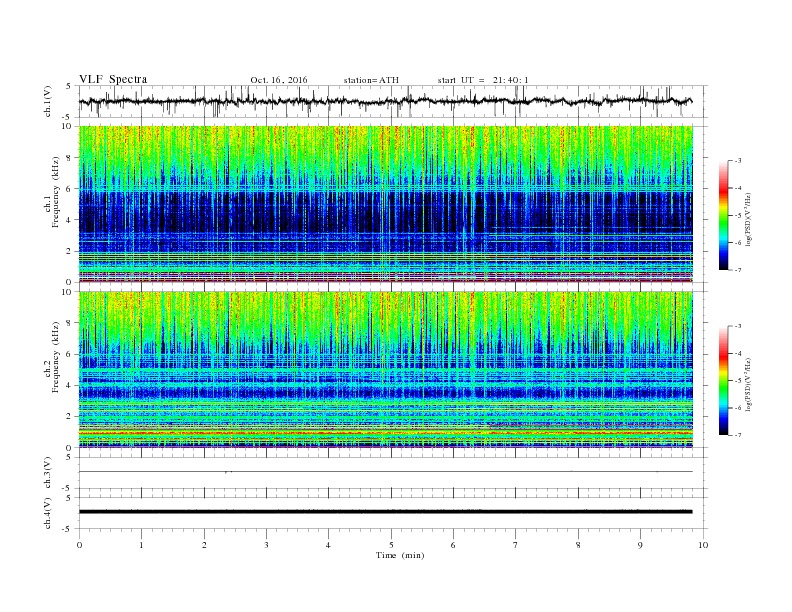The height and width of the screenshot is (612, 792).
Task: Click the "4" kHz tick on ch.1 spectrogram
Action: coord(70,220)
